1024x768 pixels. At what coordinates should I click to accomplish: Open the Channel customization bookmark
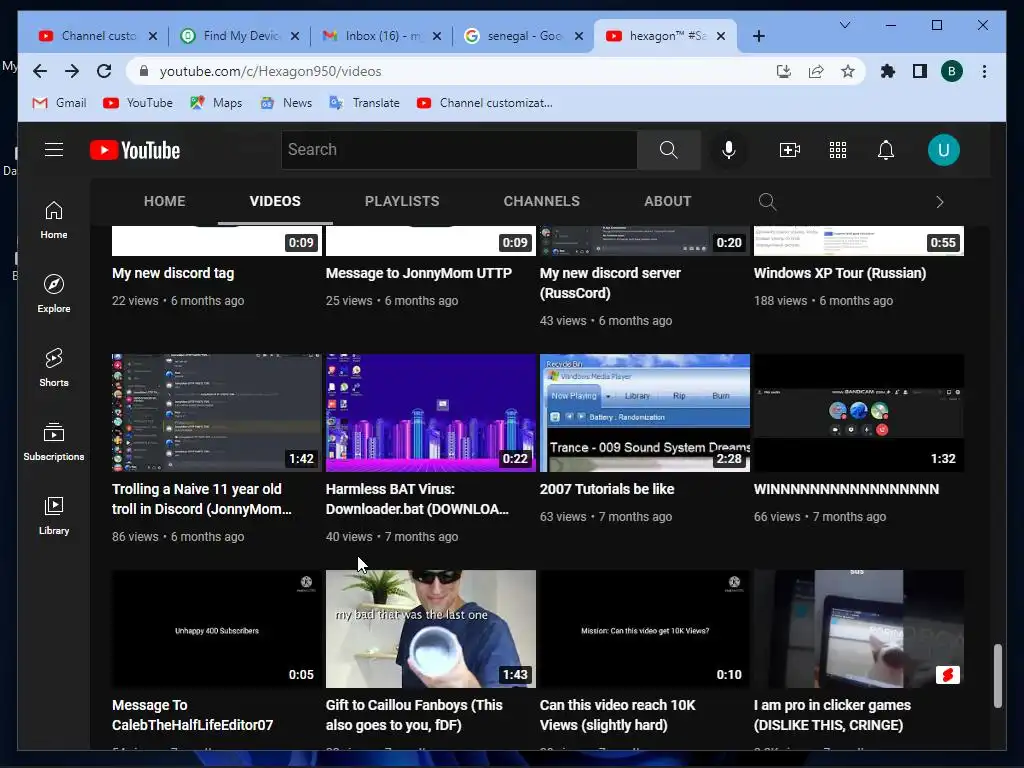(x=485, y=103)
